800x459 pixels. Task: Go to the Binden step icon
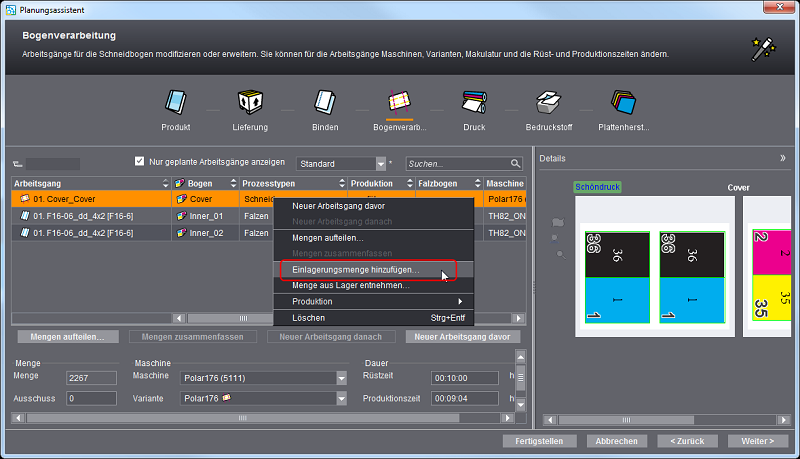(x=324, y=102)
